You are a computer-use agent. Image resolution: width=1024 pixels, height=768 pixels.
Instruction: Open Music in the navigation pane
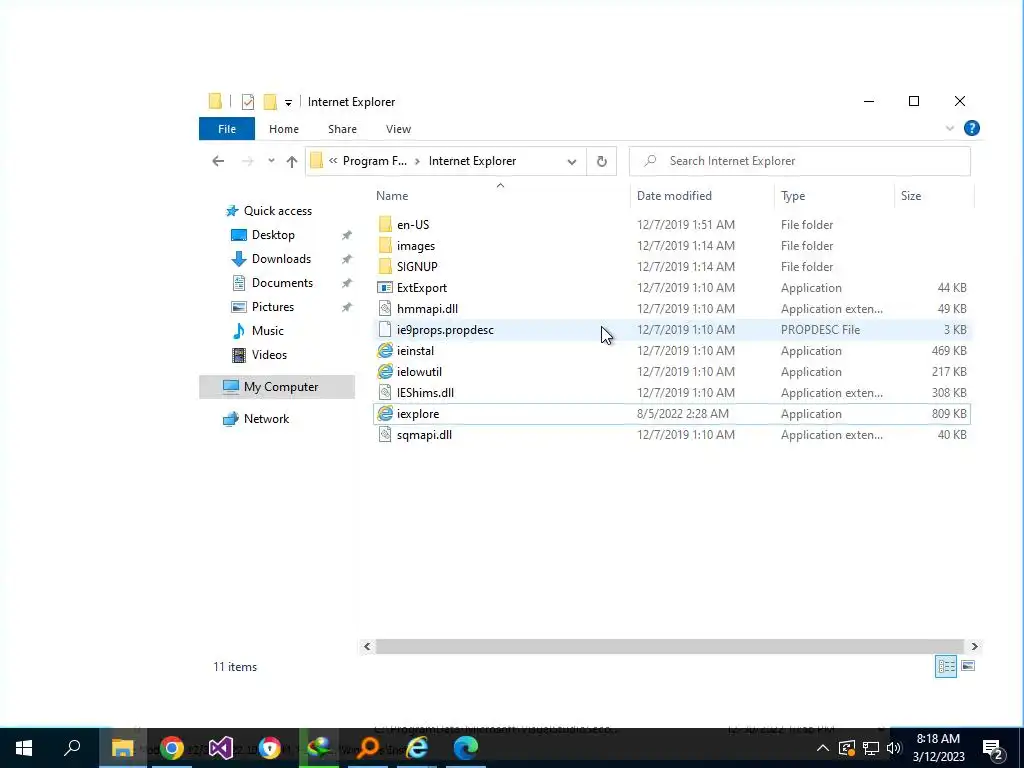click(268, 331)
